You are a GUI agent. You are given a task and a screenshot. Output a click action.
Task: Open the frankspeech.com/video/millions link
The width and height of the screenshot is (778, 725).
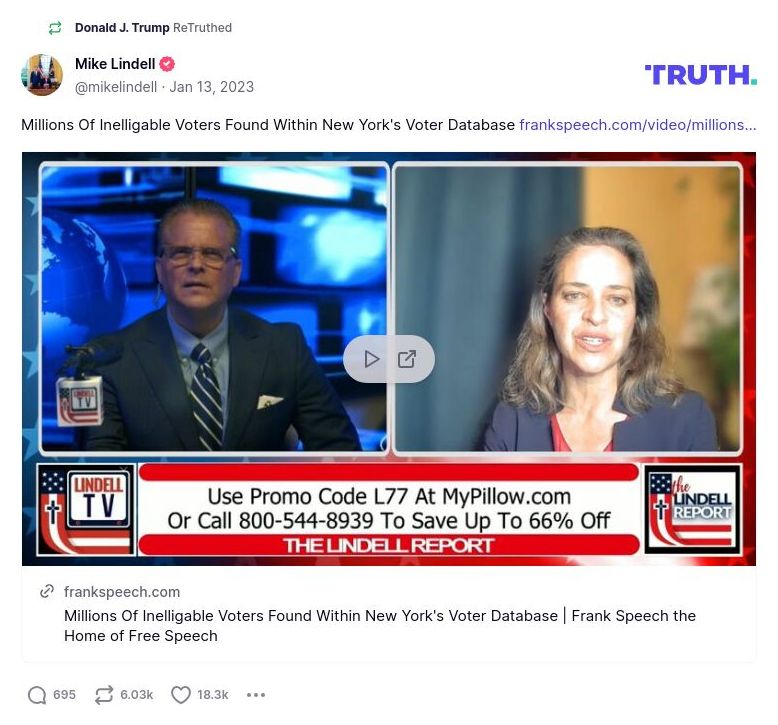(x=638, y=125)
